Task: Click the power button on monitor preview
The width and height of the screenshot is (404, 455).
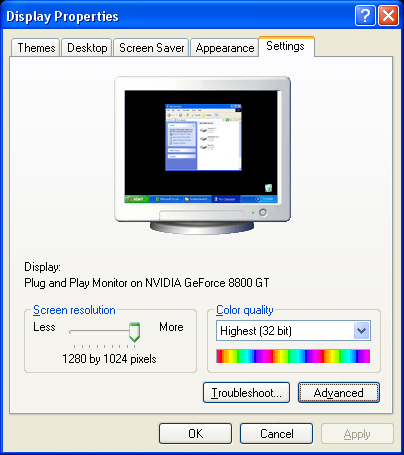Action: (263, 212)
